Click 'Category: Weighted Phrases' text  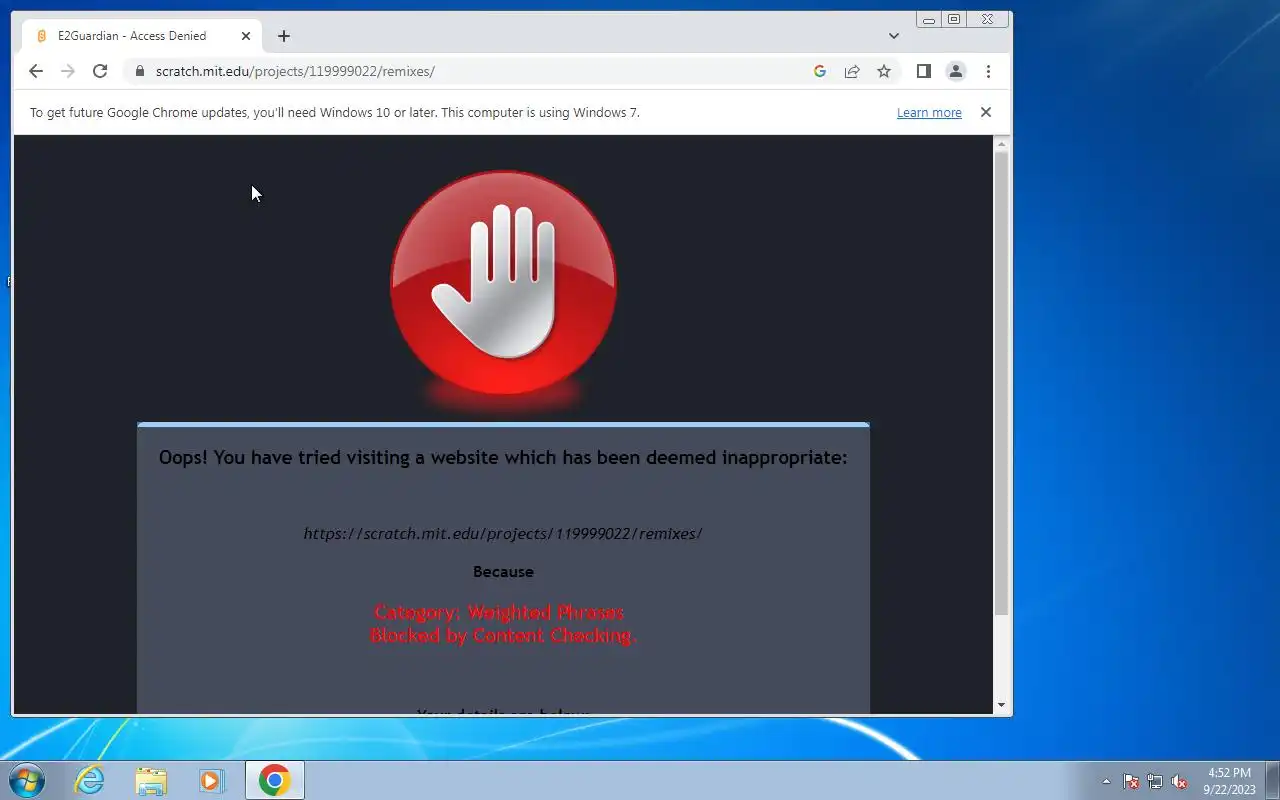point(499,612)
